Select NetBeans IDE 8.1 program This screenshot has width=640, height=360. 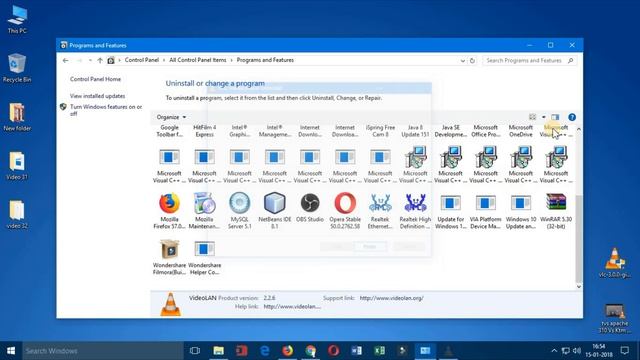coord(275,211)
